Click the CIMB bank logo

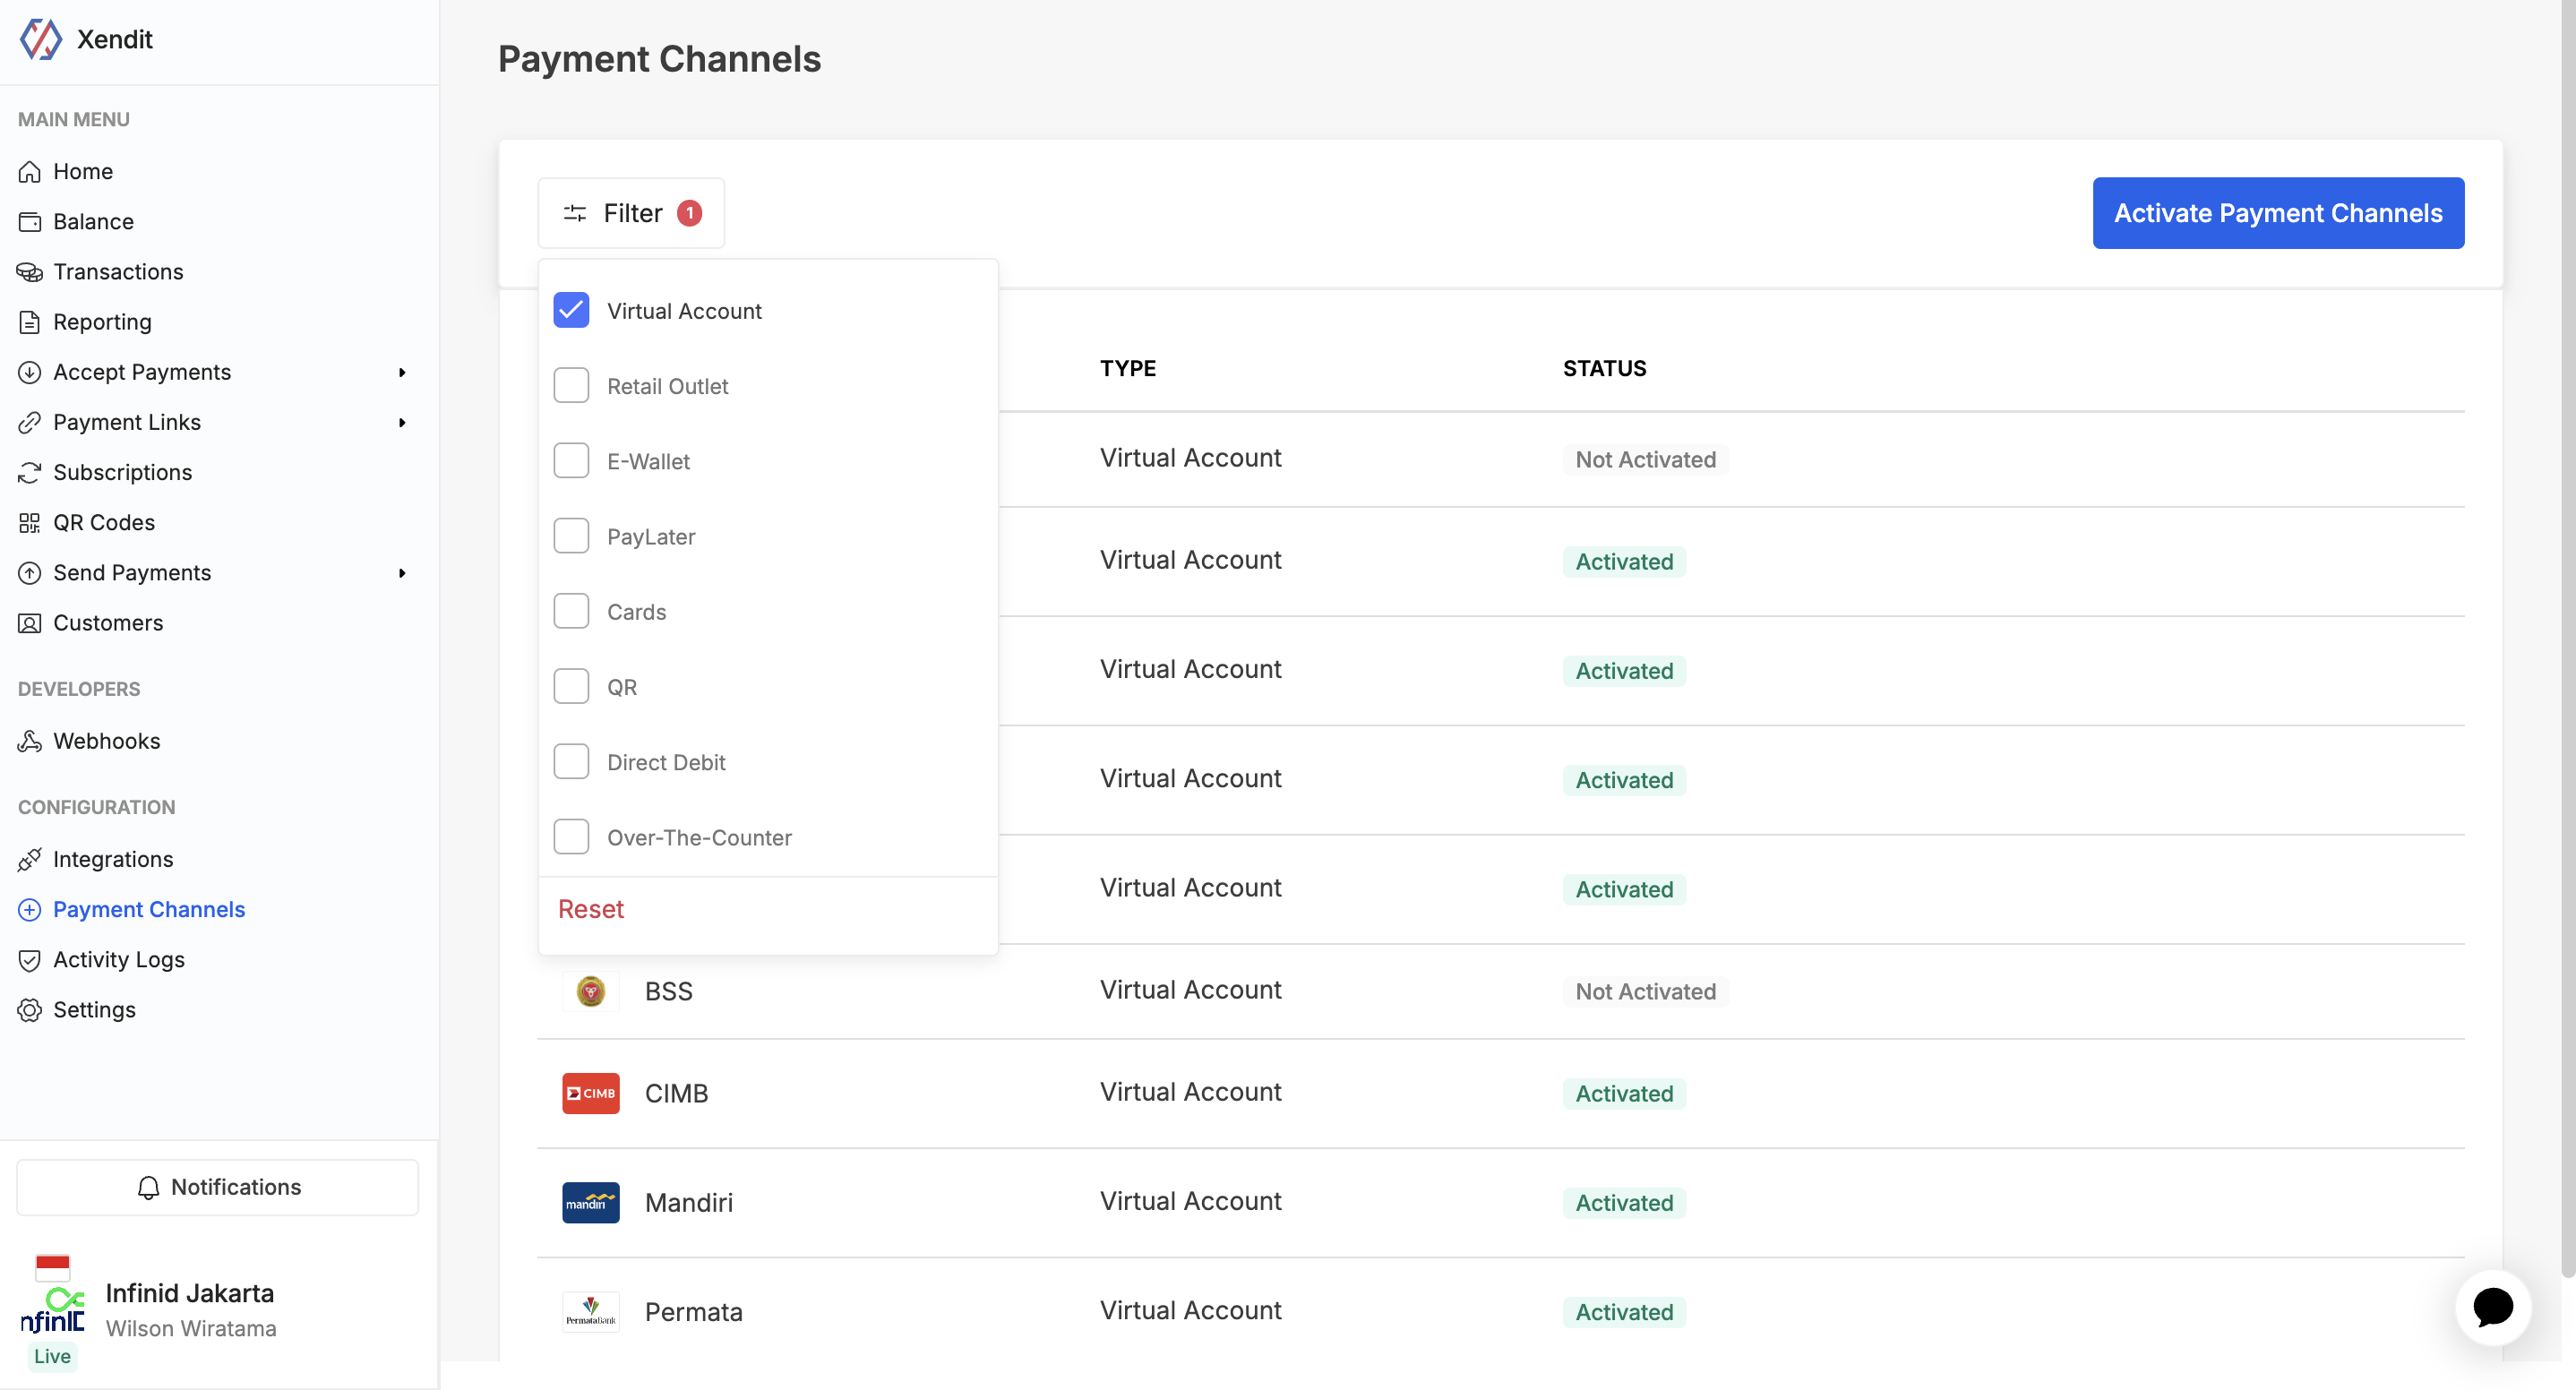tap(590, 1093)
